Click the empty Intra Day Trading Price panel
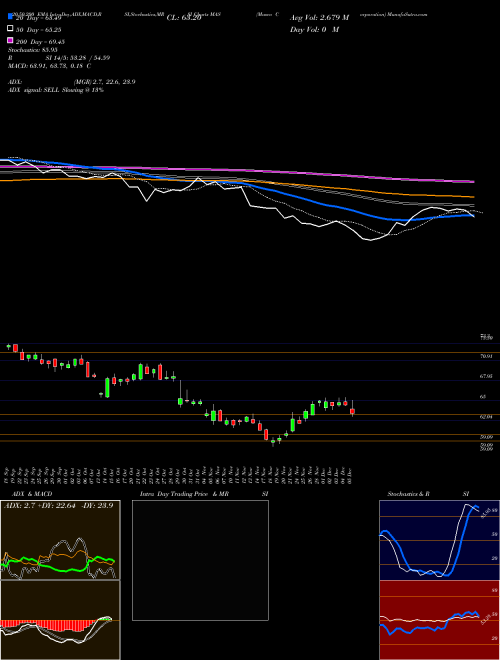Image resolution: width=500 pixels, height=660 pixels. [x=200, y=560]
